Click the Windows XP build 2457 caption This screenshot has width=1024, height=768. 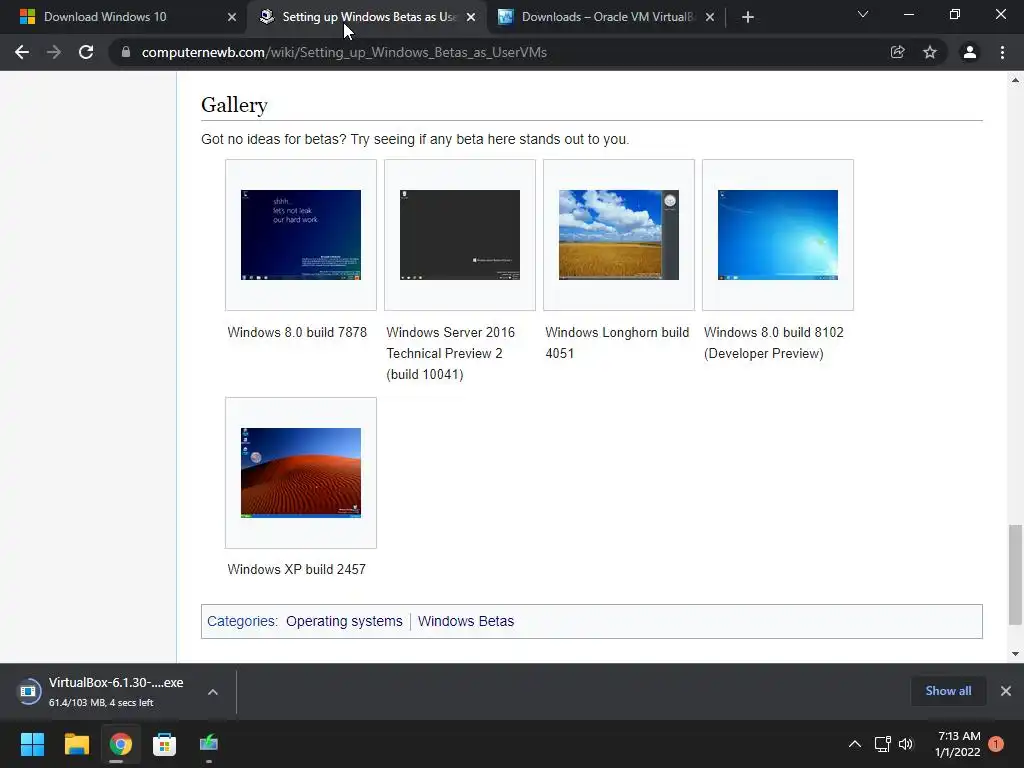click(296, 569)
